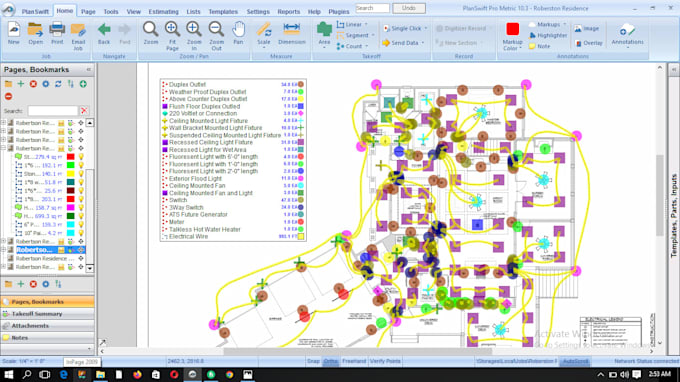The image size is (680, 382).
Task: Clear the Pages search with red X
Action: pyautogui.click(x=84, y=111)
